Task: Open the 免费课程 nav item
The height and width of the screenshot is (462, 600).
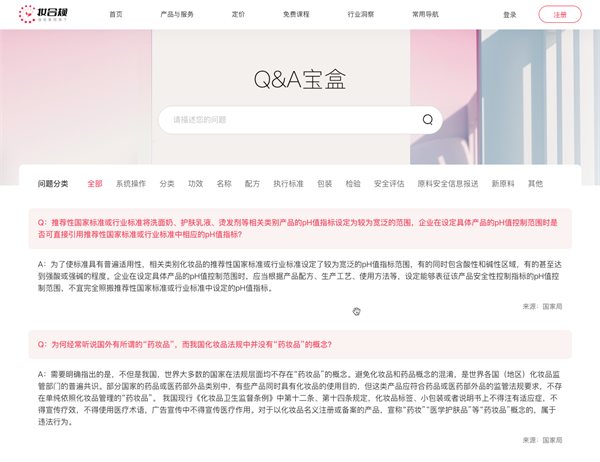Action: point(296,15)
